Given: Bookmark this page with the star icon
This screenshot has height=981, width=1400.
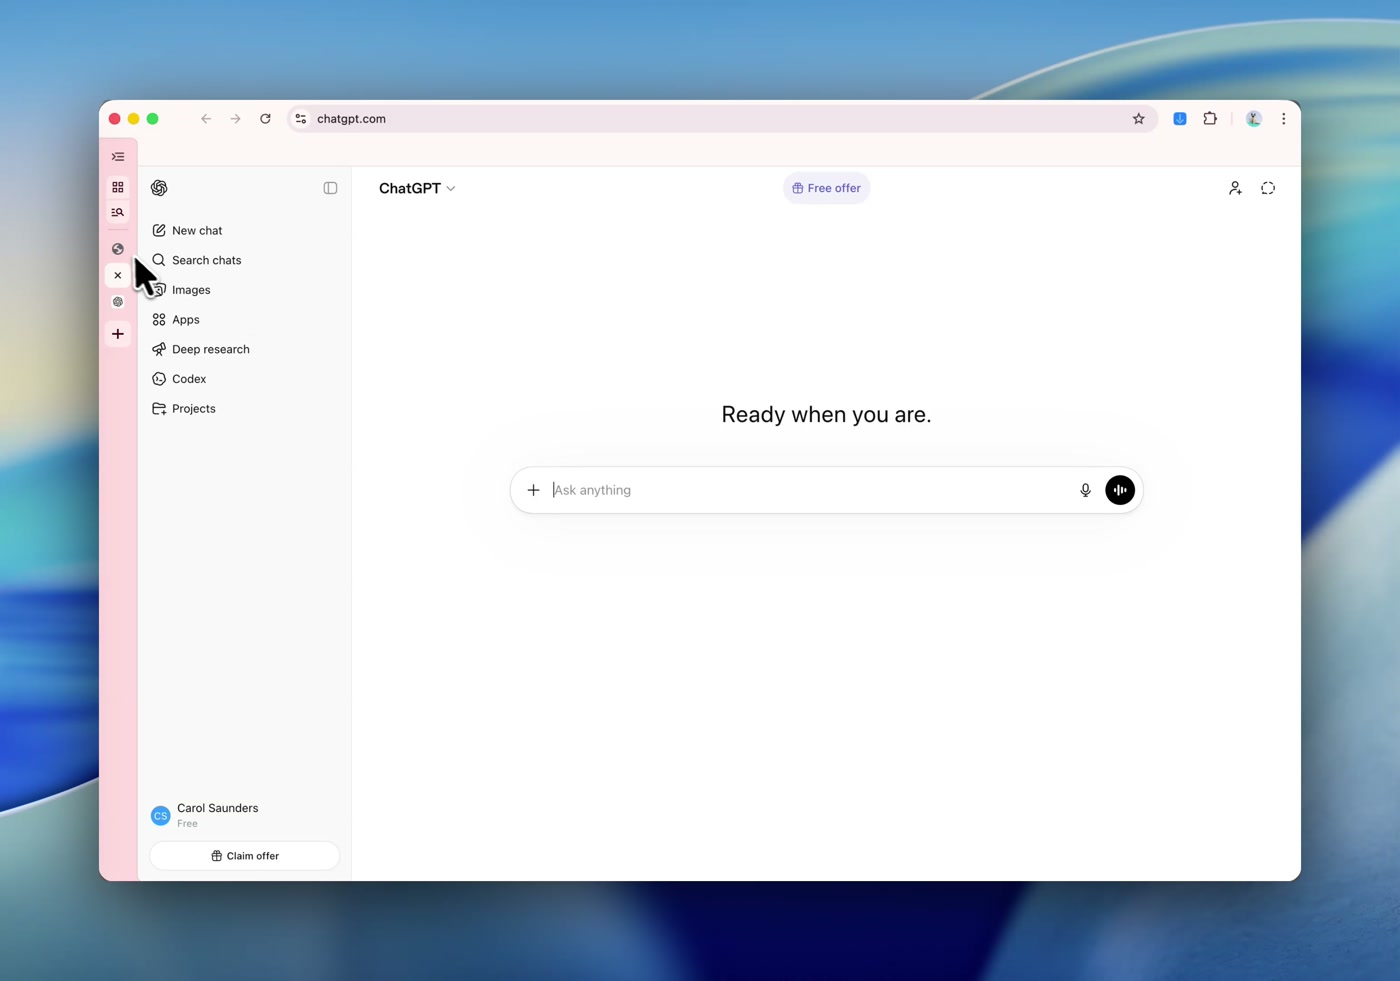Looking at the screenshot, I should (1138, 119).
